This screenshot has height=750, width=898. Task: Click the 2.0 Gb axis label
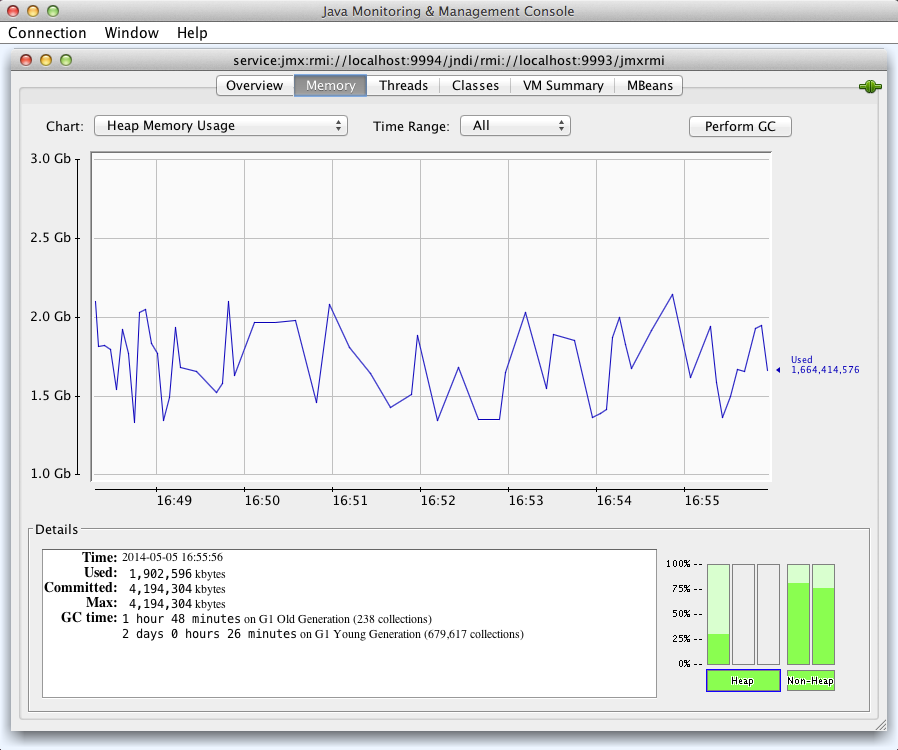50,317
